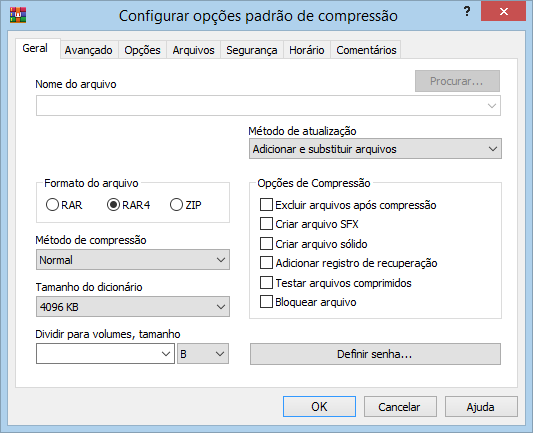533x433 pixels.
Task: Click the Definir senha button
Action: coord(375,354)
